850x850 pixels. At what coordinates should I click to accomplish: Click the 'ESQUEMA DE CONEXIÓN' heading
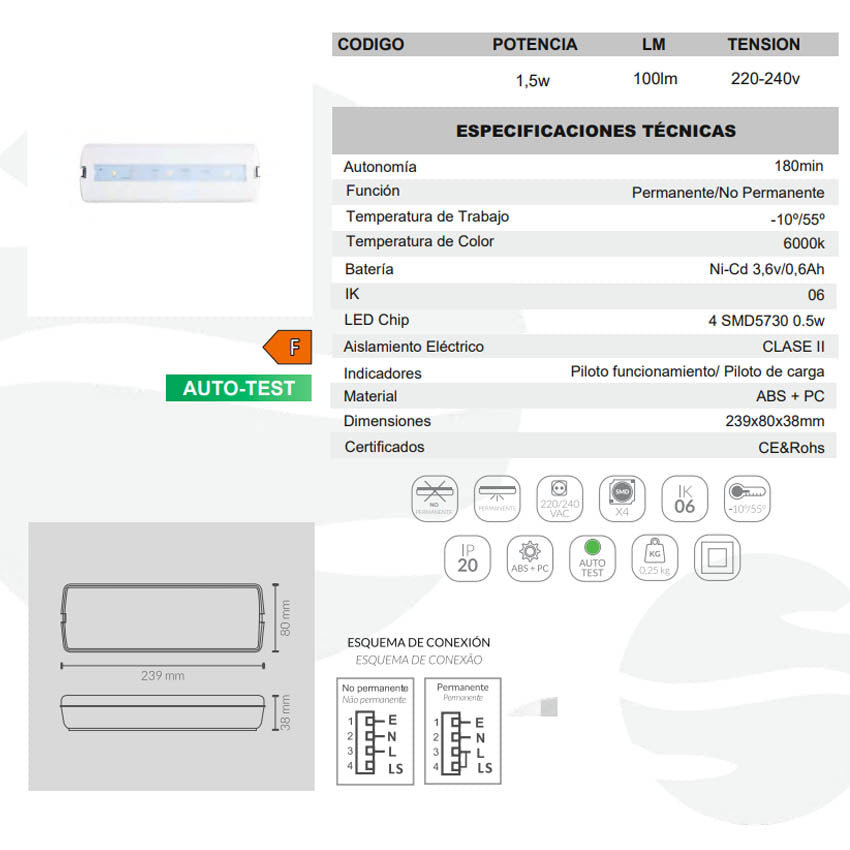point(418,643)
